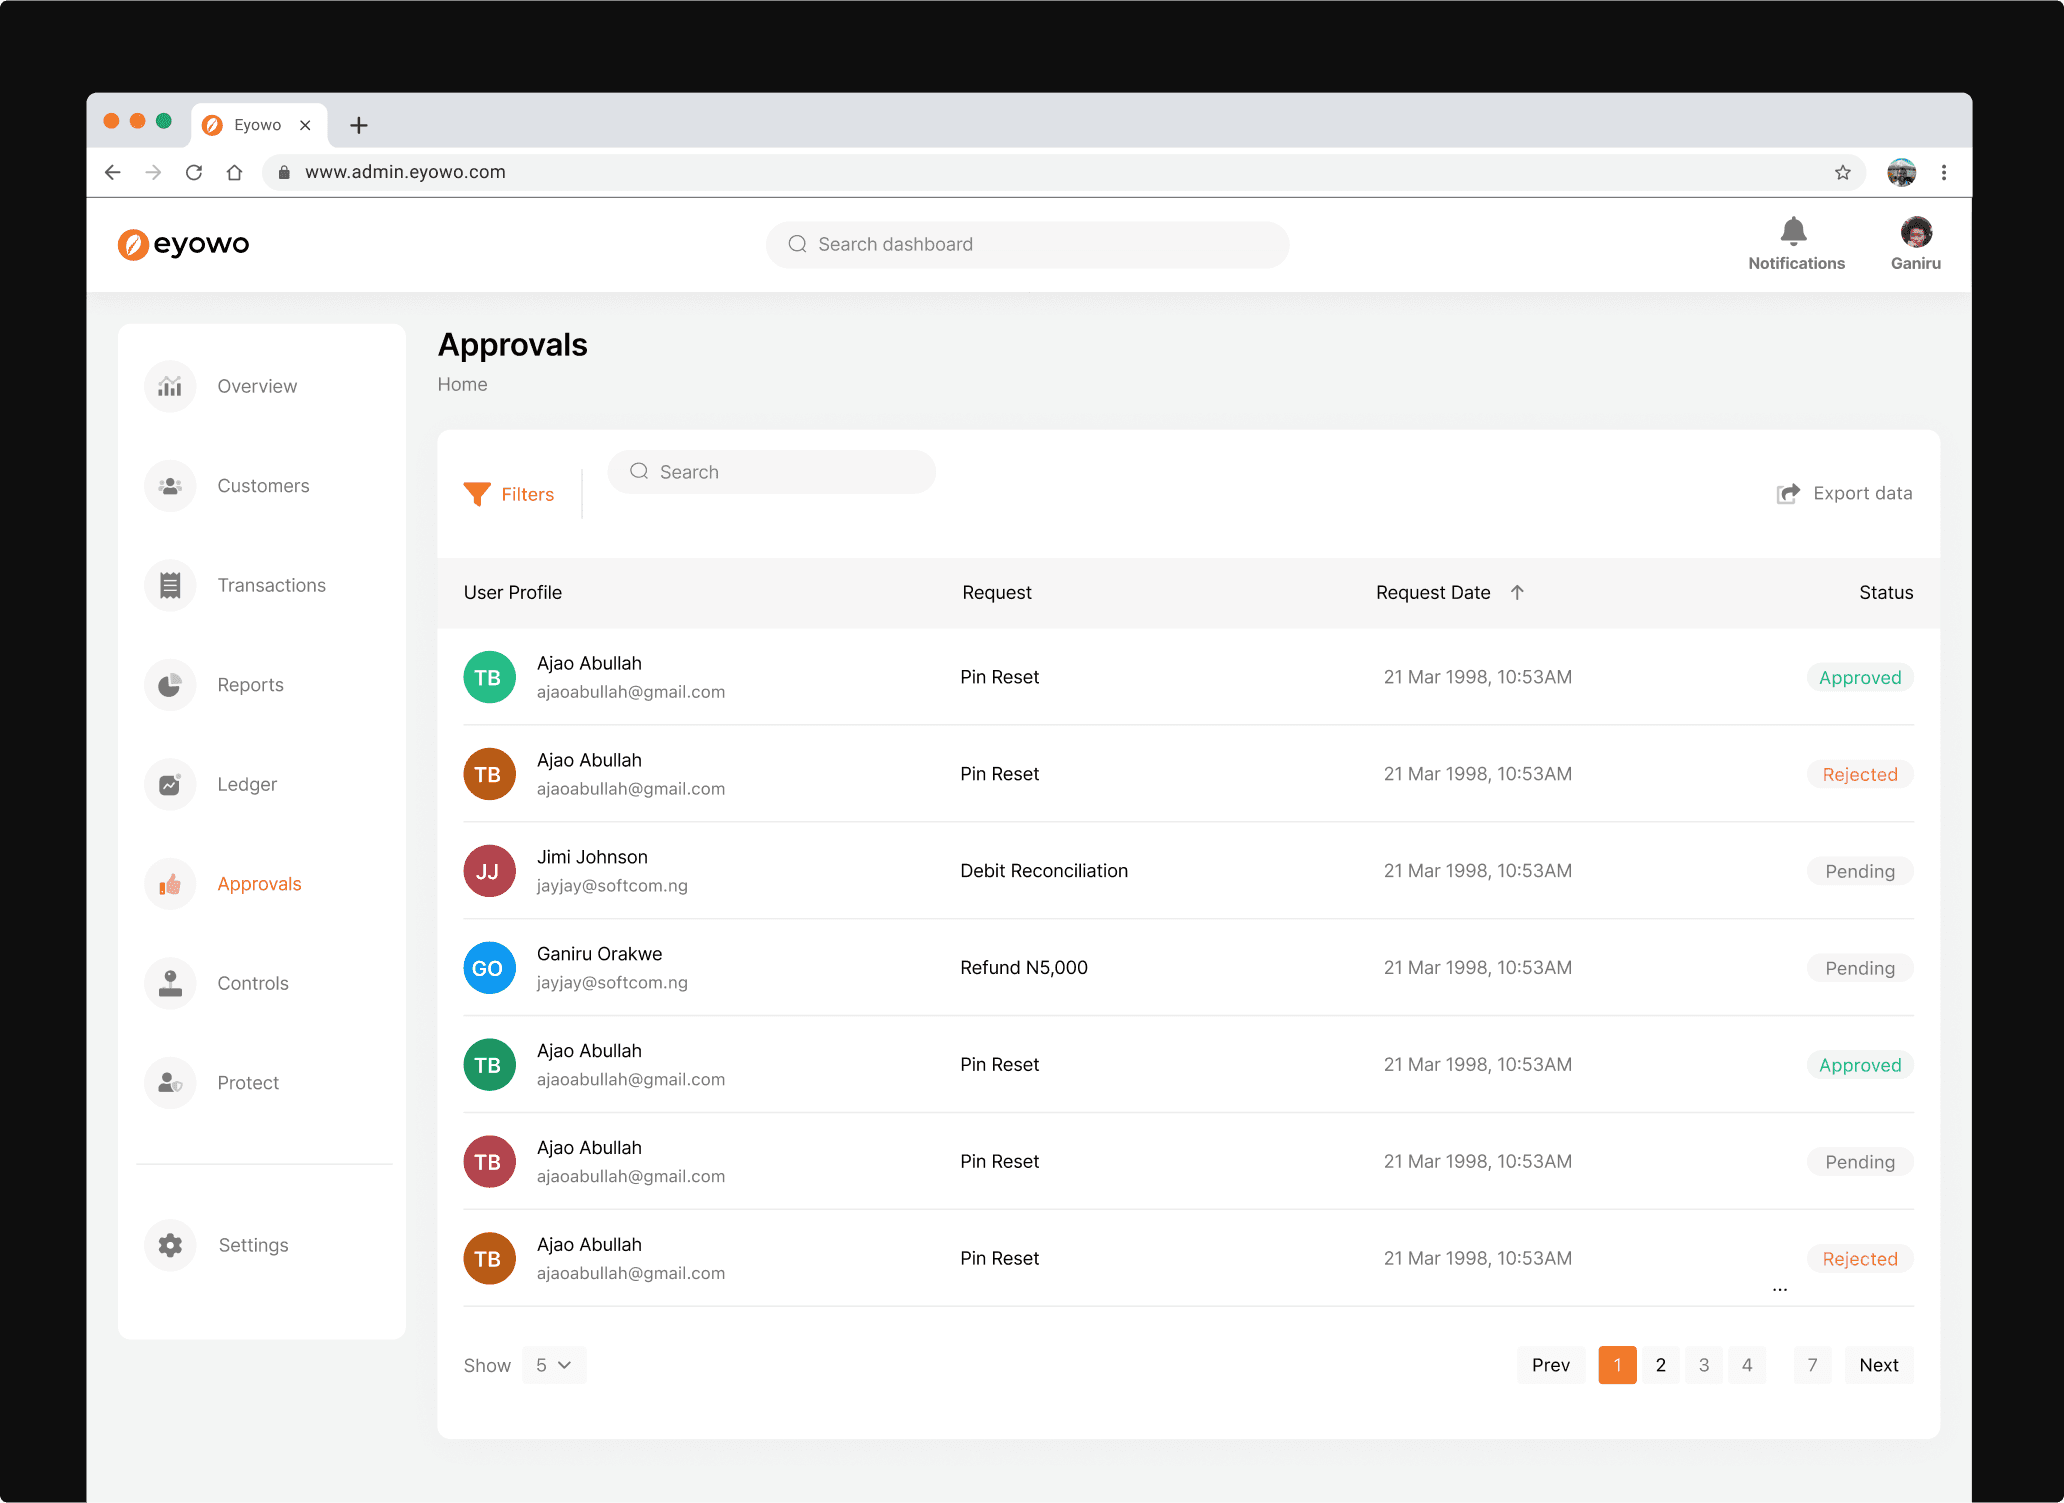The width and height of the screenshot is (2064, 1503).
Task: Click the Overview chart icon in sidebar
Action: pos(170,386)
